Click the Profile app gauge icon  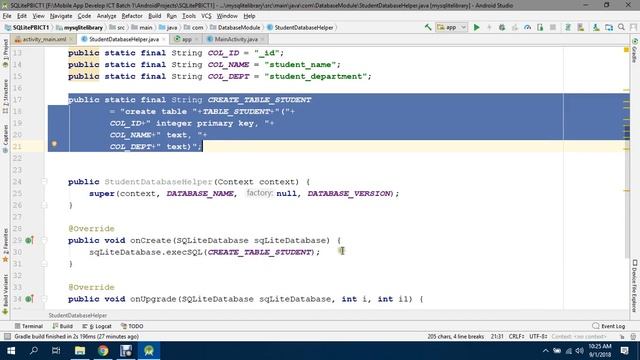coord(527,27)
